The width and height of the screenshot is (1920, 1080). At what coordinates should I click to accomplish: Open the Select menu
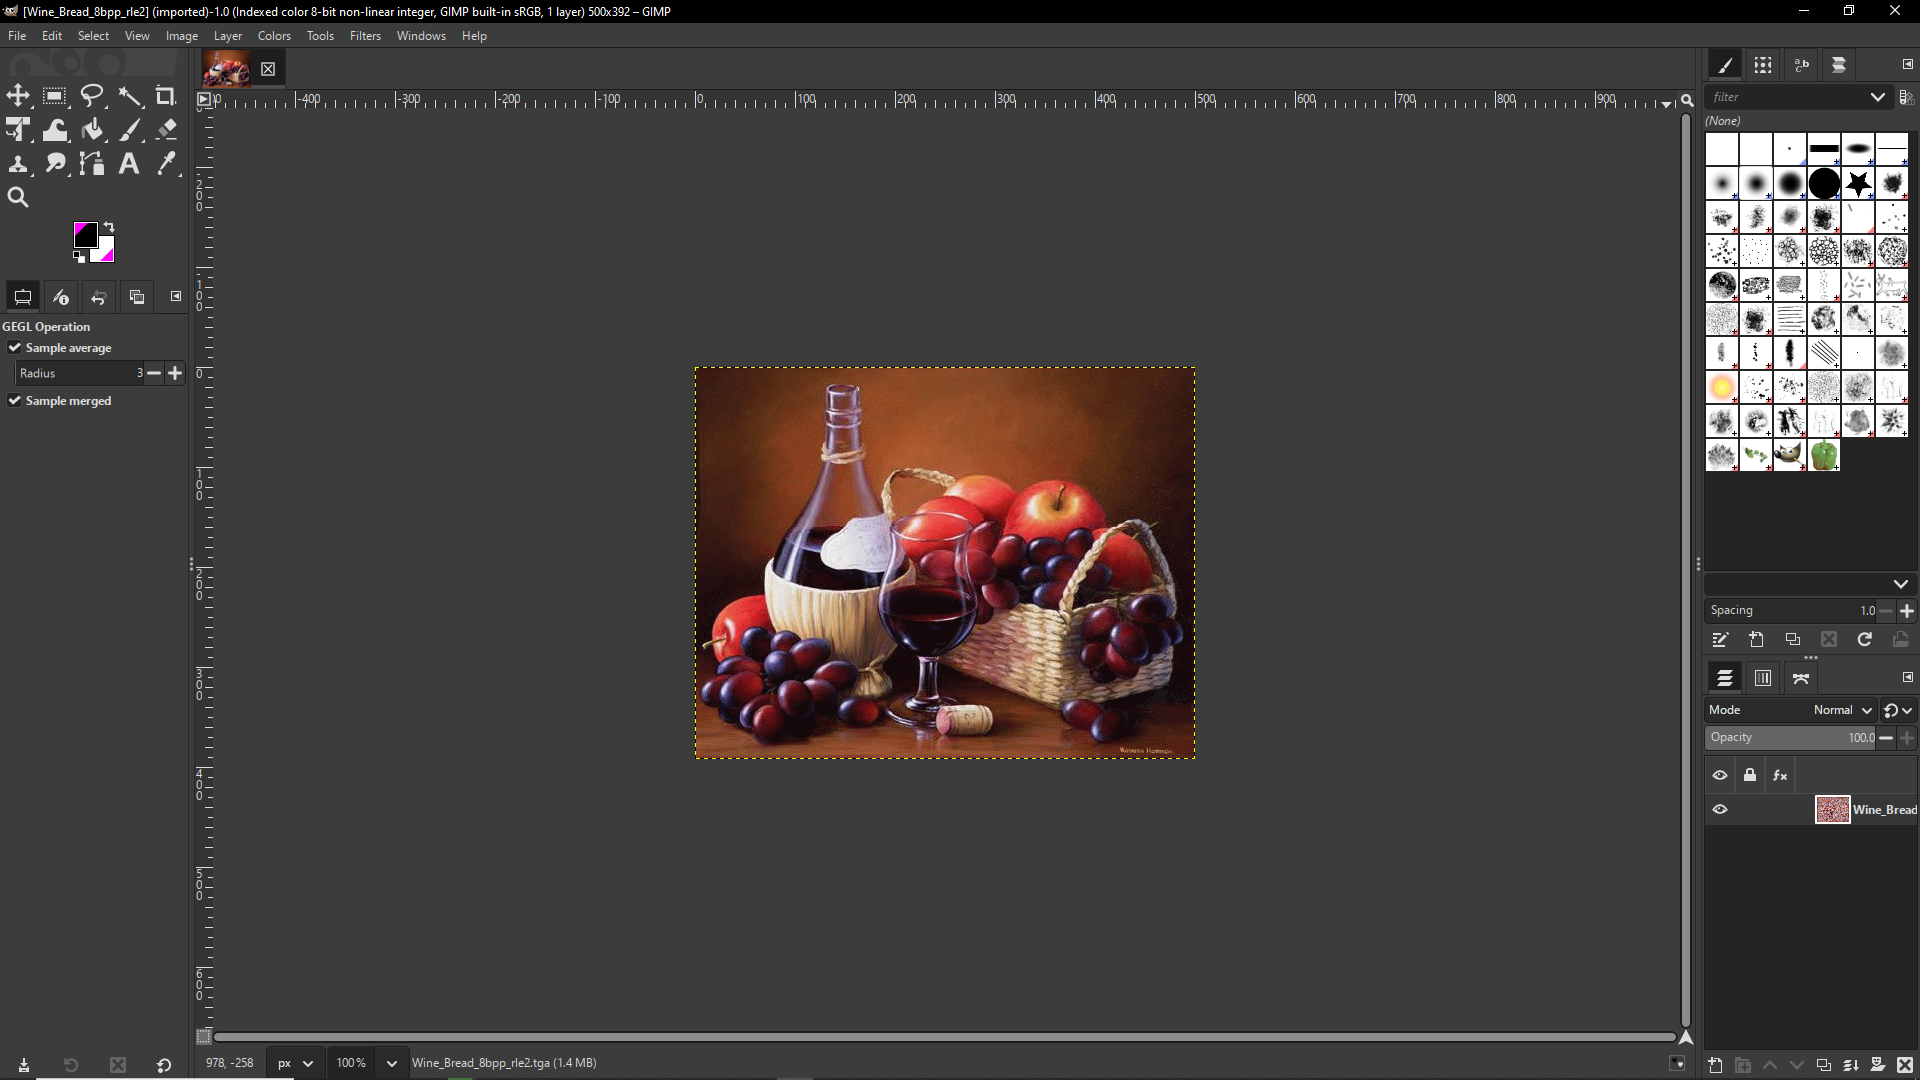point(93,36)
